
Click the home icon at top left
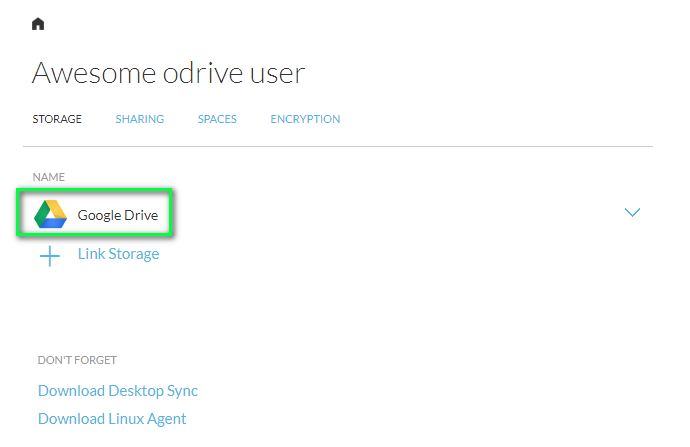tap(38, 24)
